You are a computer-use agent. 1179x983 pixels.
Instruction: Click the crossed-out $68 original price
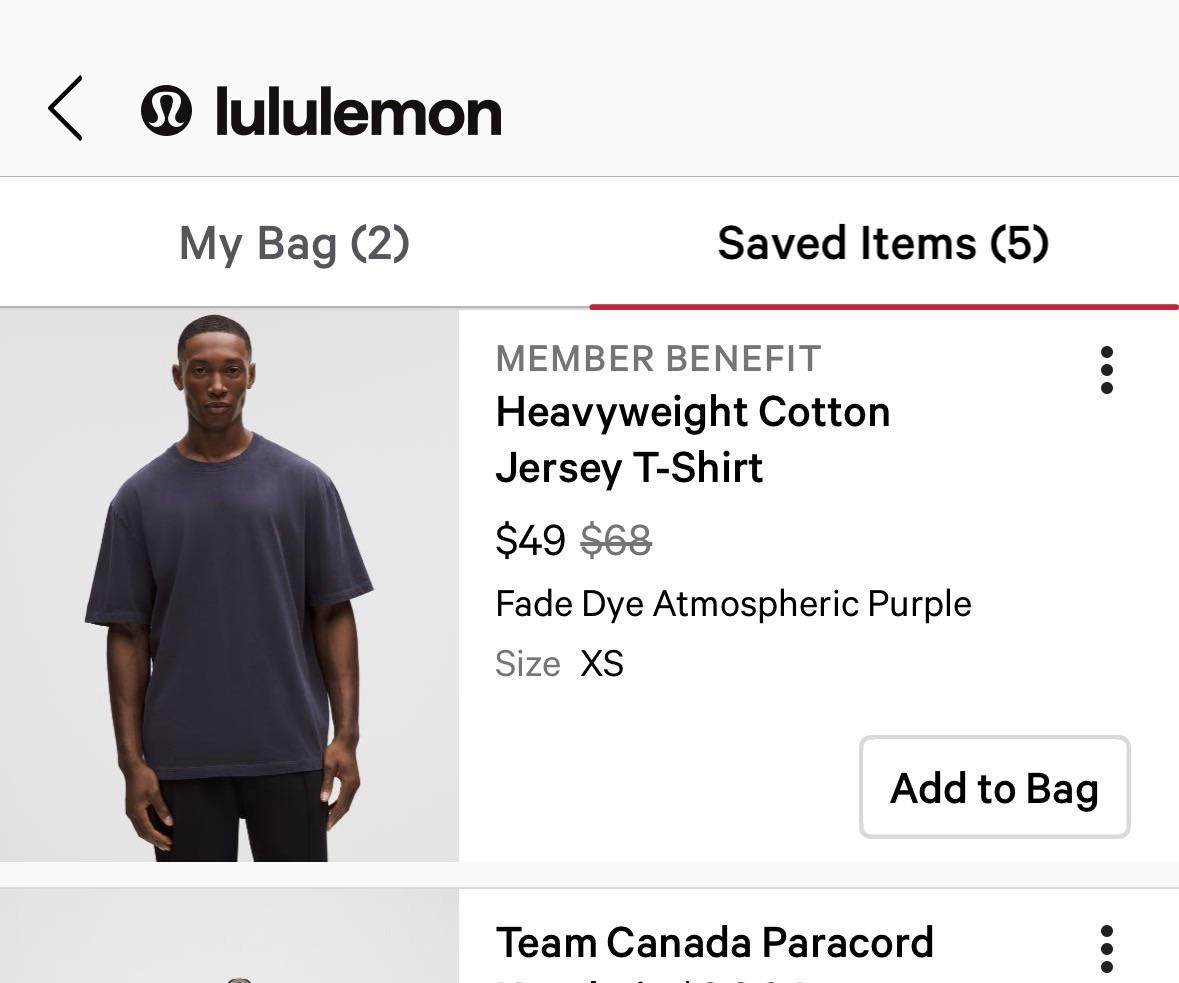pyautogui.click(x=616, y=541)
